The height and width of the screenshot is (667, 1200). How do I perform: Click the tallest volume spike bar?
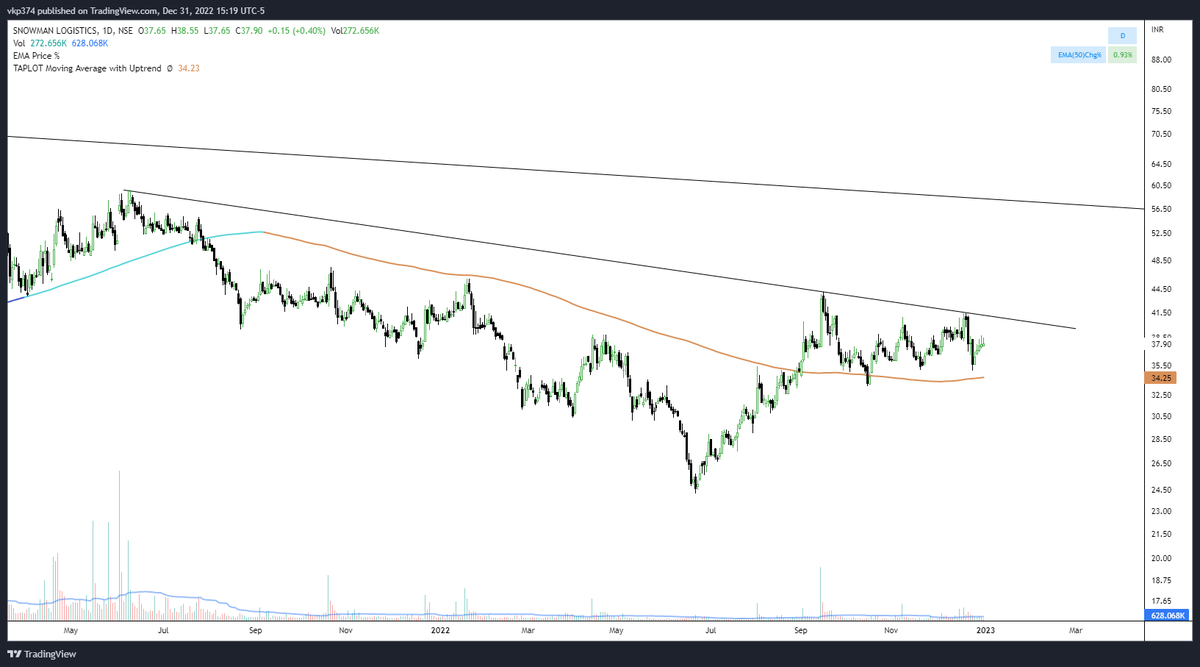(x=119, y=545)
